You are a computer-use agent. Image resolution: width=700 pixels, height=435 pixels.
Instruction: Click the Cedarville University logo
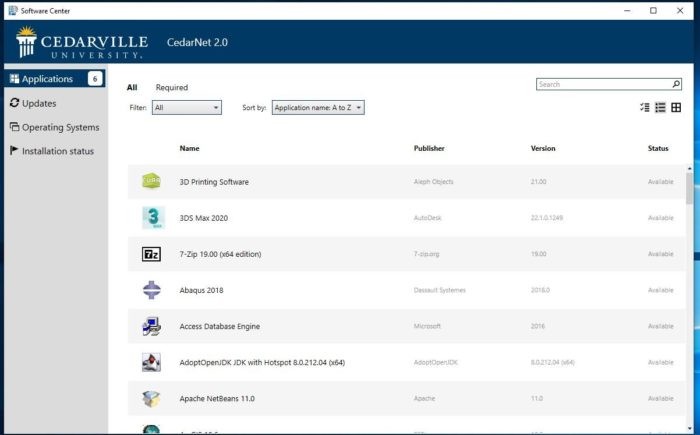(x=82, y=43)
